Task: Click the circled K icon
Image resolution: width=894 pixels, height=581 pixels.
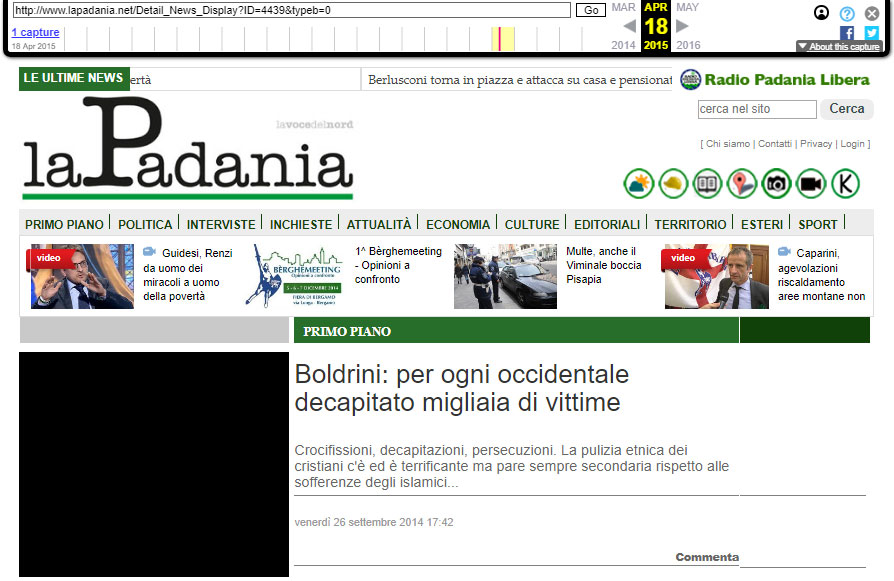Action: 846,184
